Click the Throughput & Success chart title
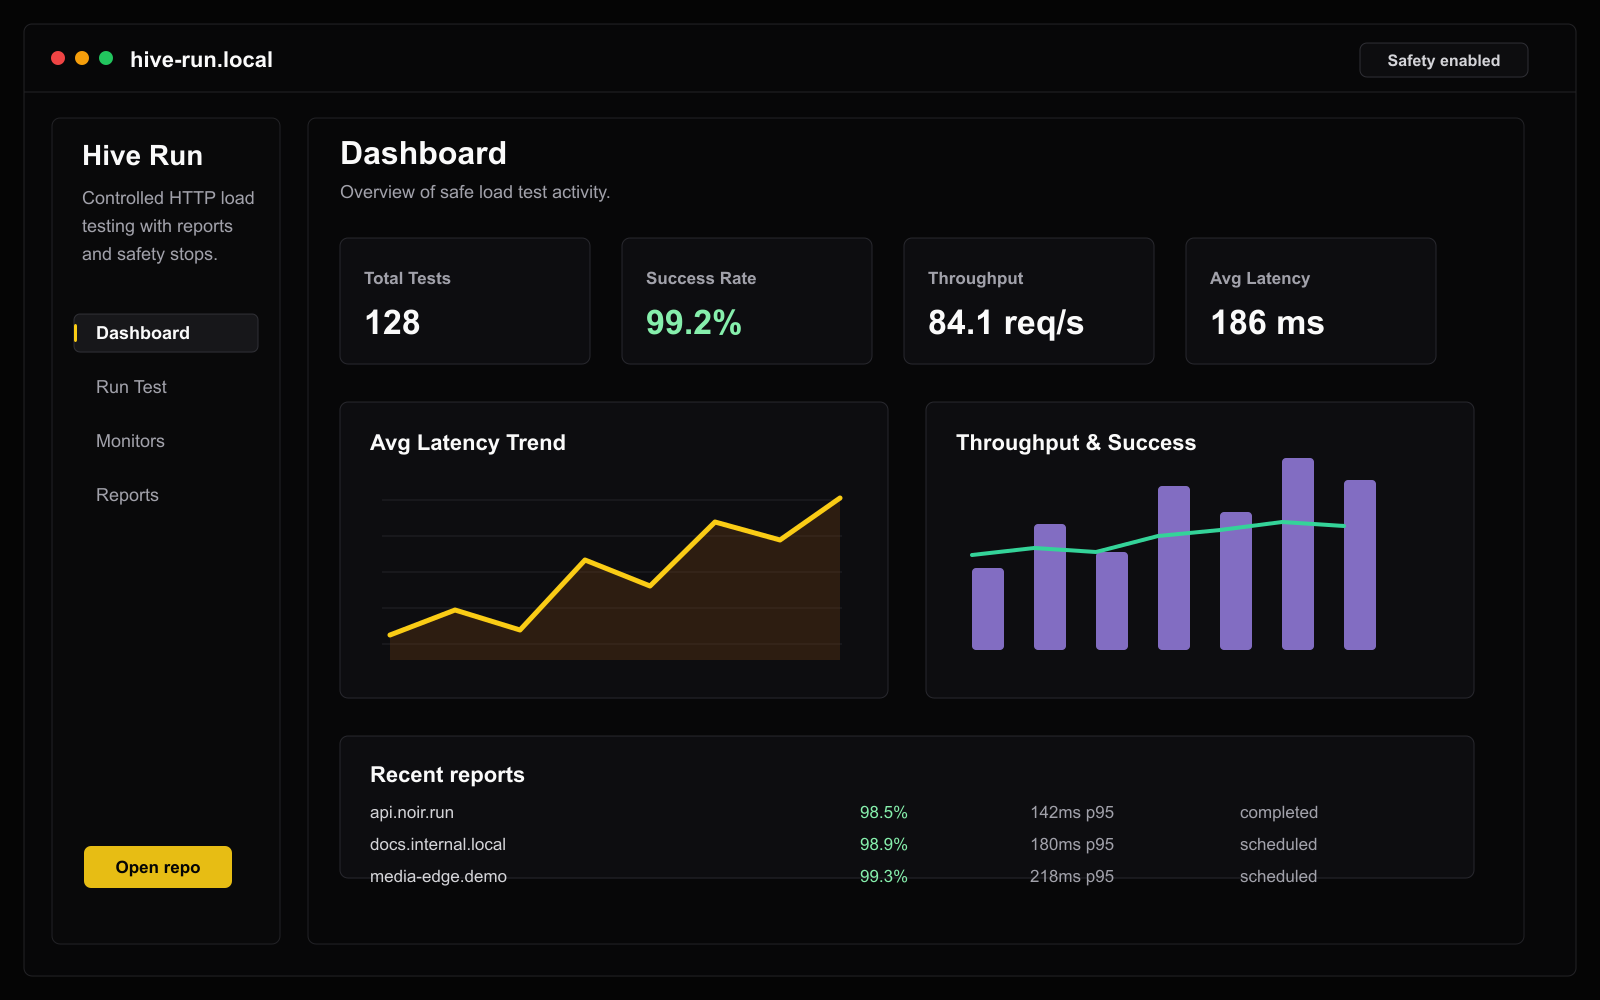 1076,443
